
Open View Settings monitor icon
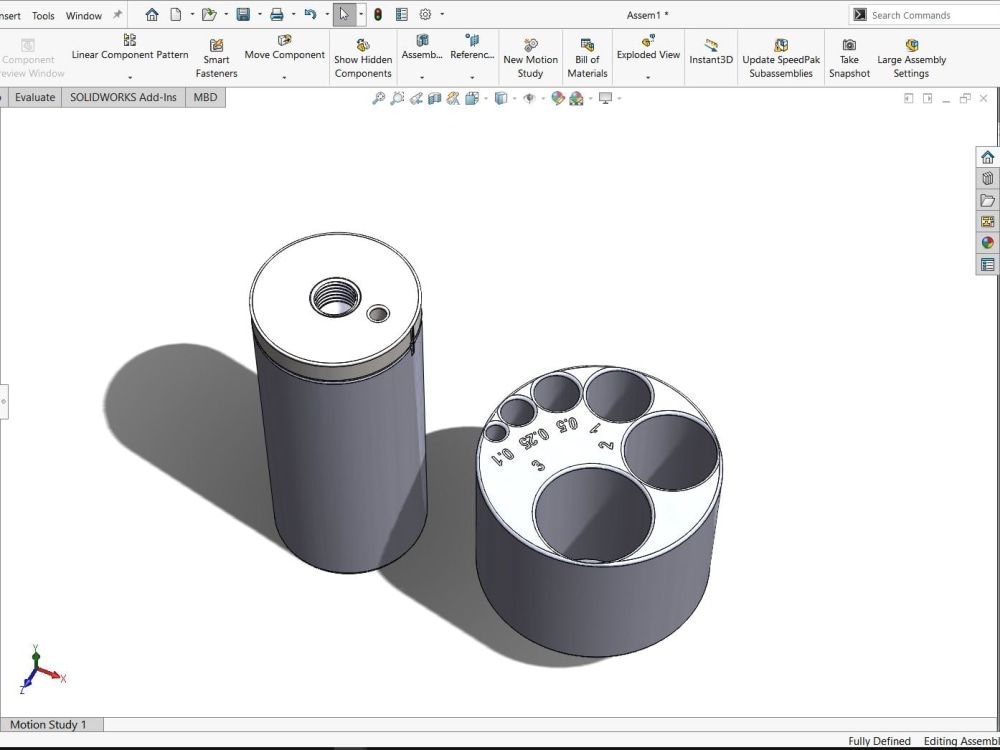[x=605, y=98]
